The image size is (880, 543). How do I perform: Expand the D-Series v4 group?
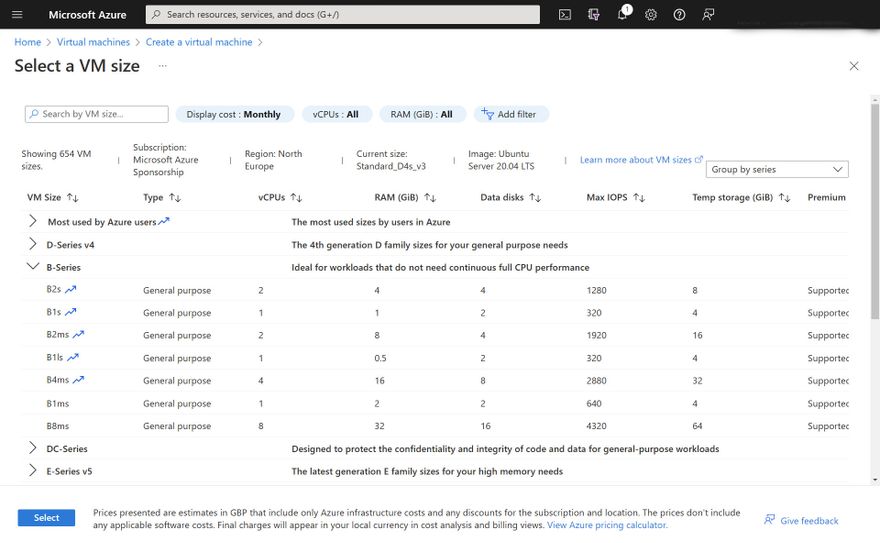33,244
